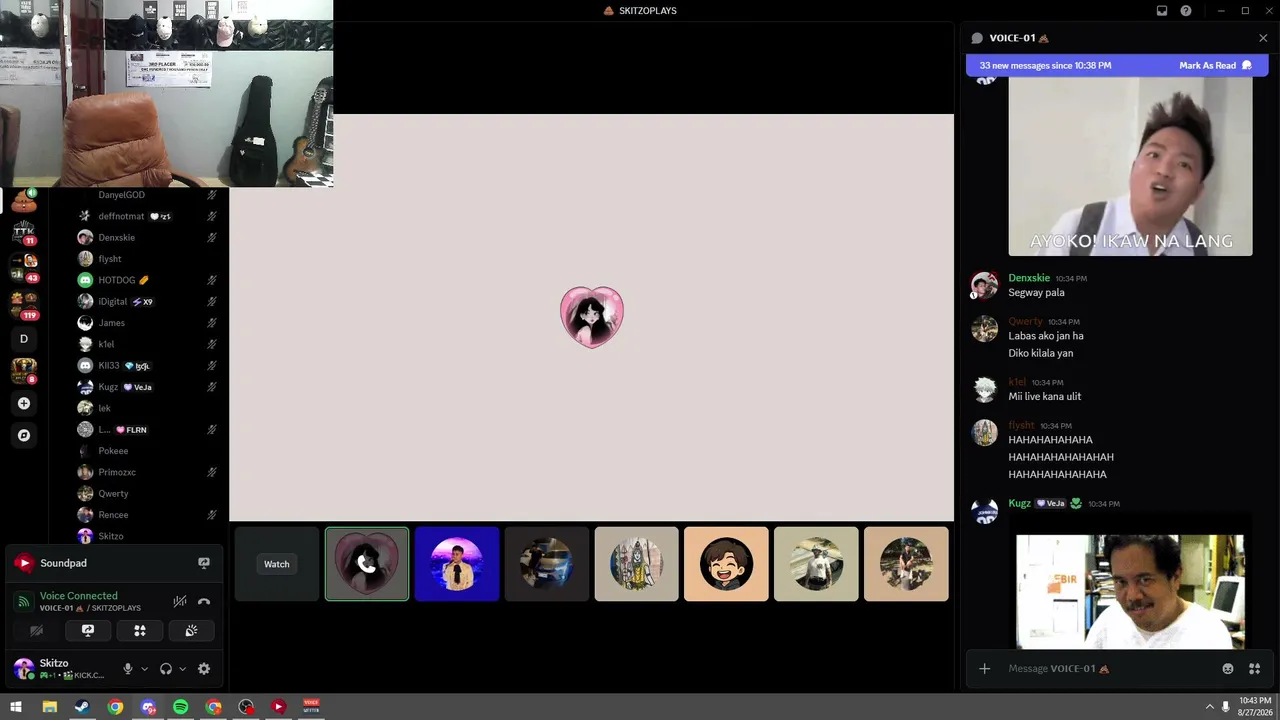Open the AYOKO! IKAW NA LANG image
The image size is (1280, 720).
[1130, 166]
